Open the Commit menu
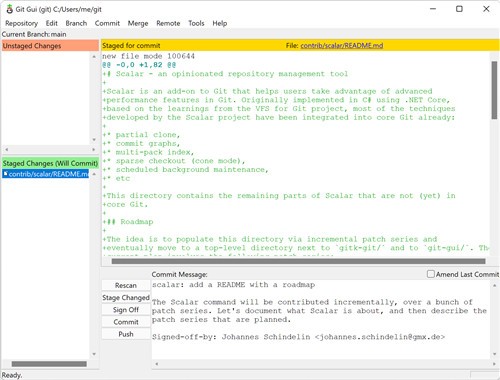 point(107,23)
